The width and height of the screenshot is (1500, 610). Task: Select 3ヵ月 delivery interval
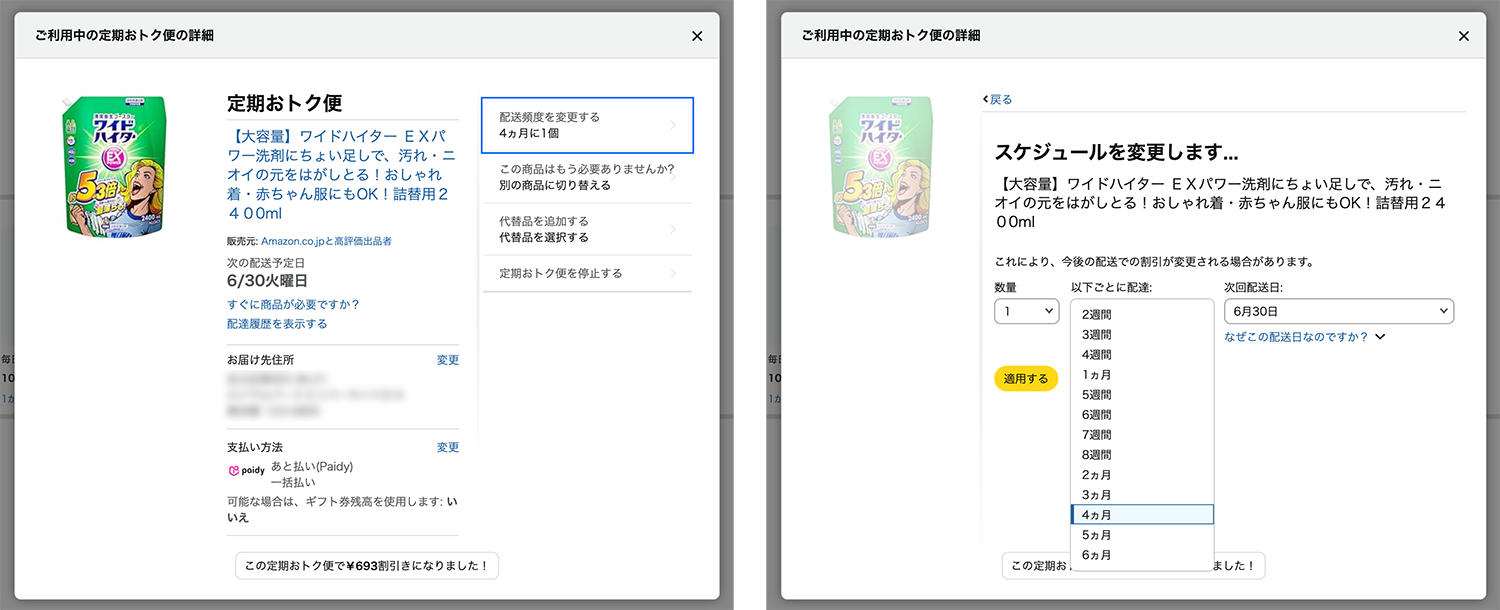tap(1142, 494)
